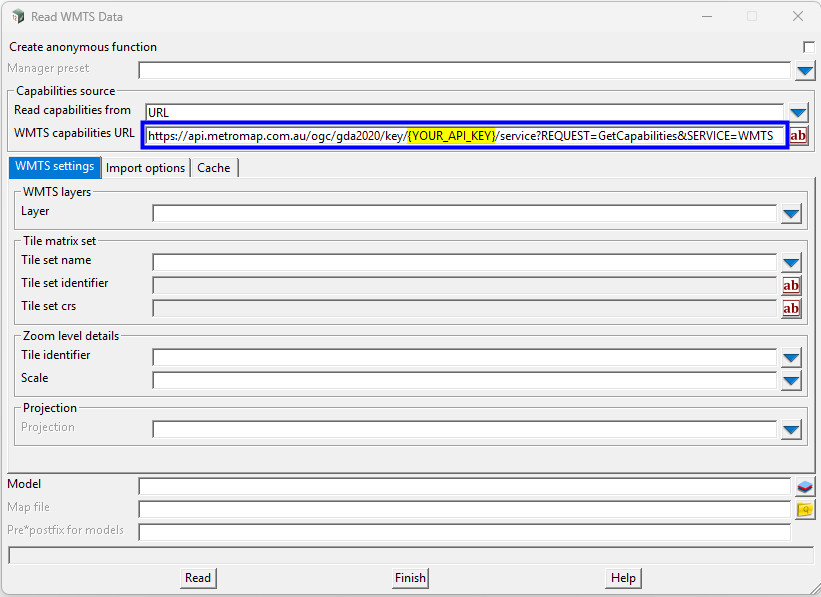Open the Cache tab
821x597 pixels.
[213, 167]
